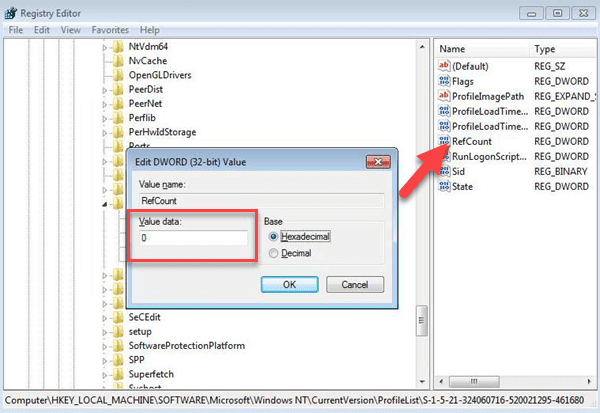Screen dimensions: 600x413
Task: Select the Flags value name
Action: [x=463, y=81]
